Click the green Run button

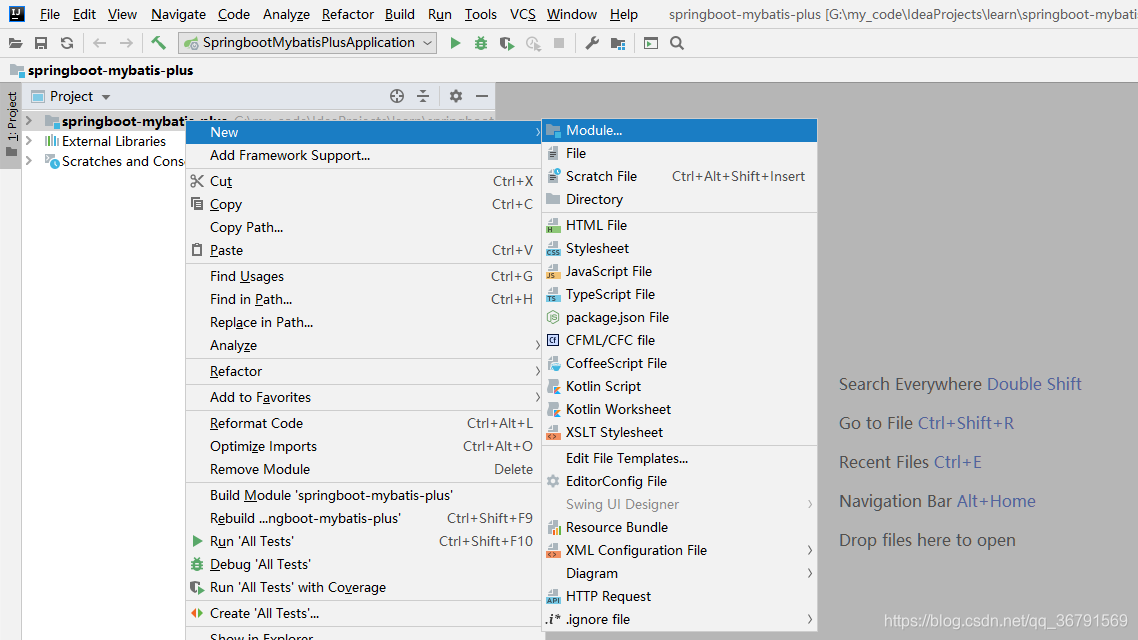[455, 44]
